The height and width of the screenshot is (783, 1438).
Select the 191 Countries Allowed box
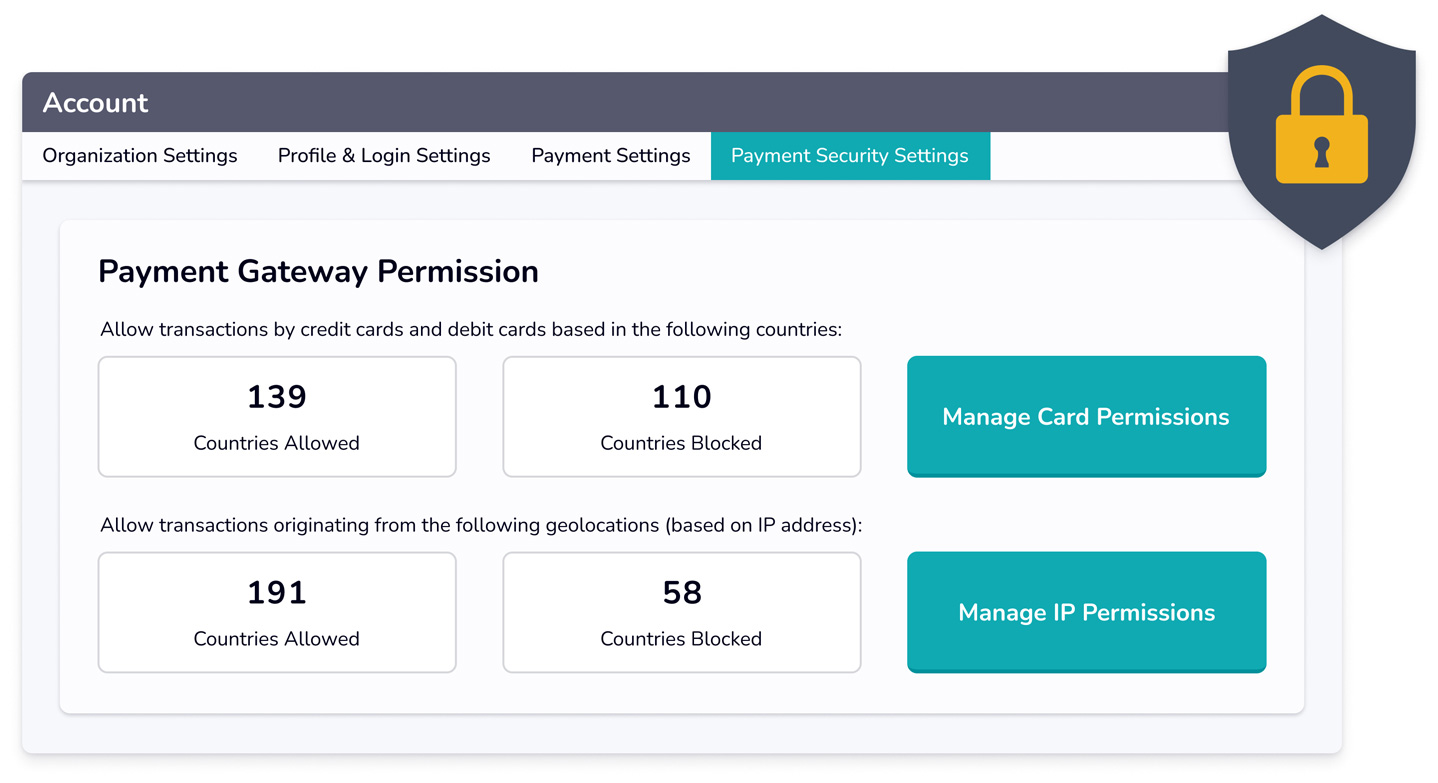[277, 613]
